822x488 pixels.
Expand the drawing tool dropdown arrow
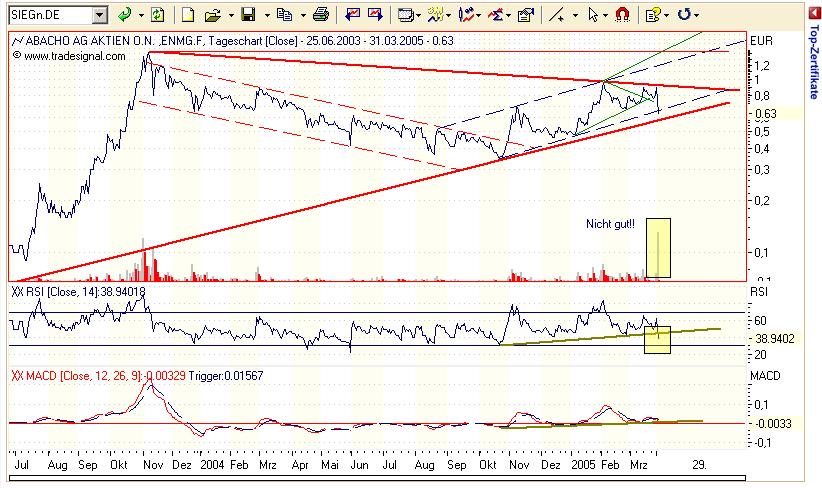coord(575,15)
